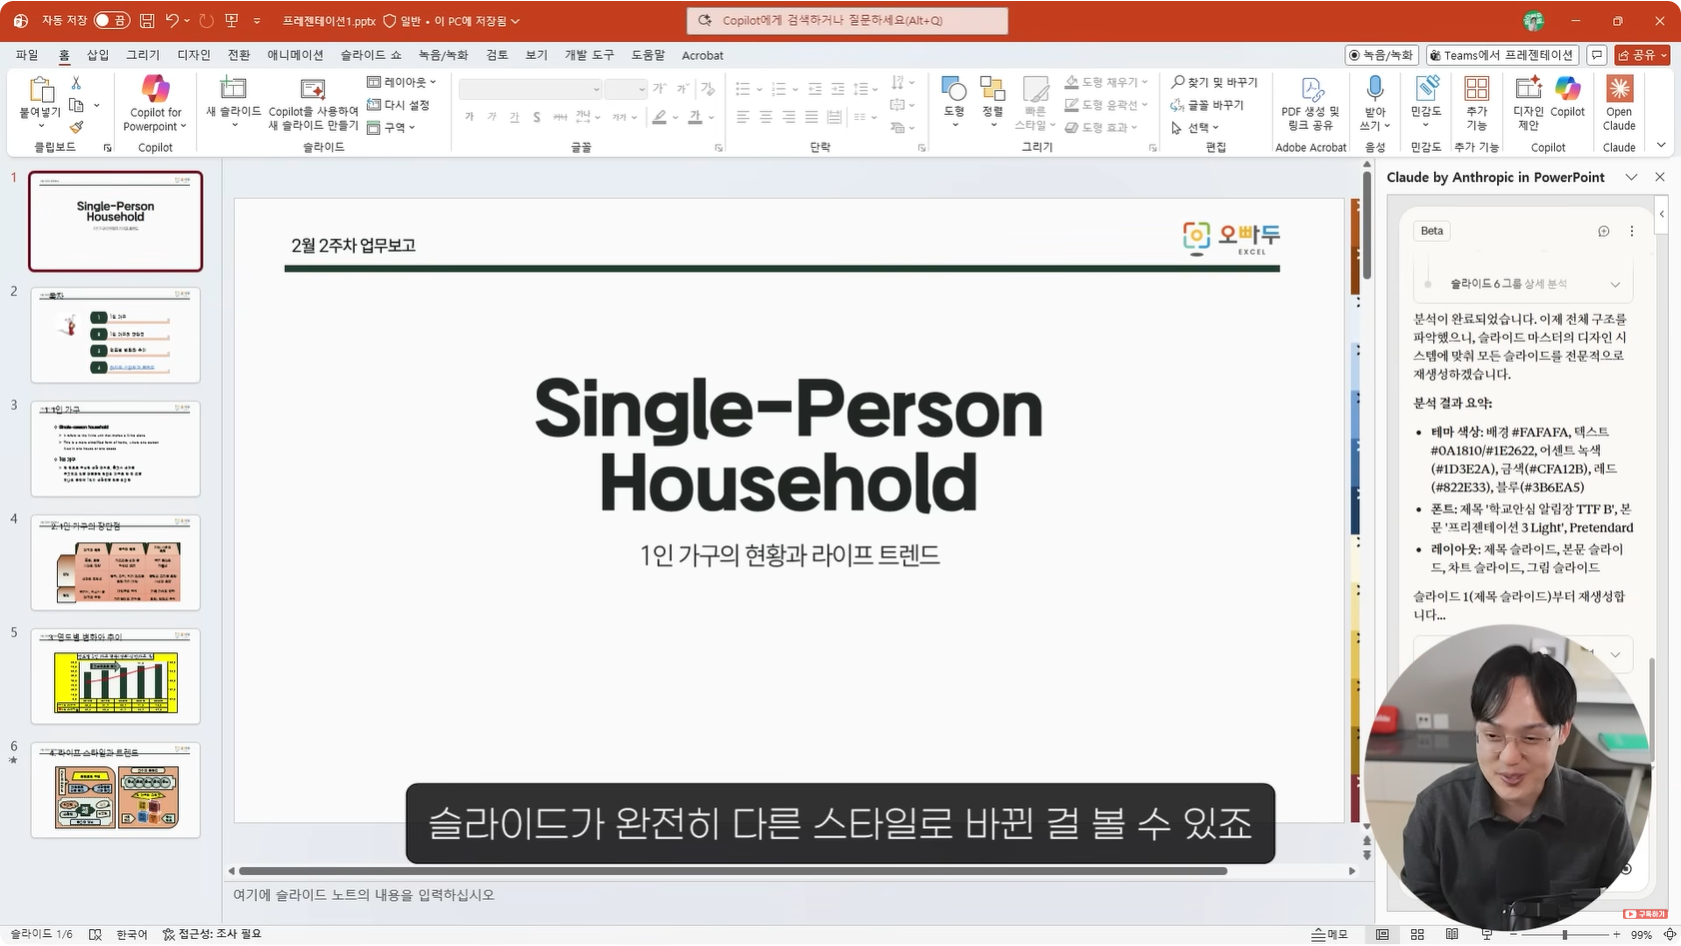Toggle underline text formatting
1681x946 pixels.
514,117
